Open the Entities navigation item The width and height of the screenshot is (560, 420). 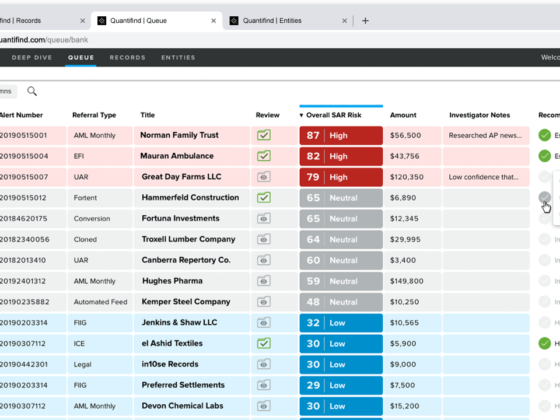point(178,58)
